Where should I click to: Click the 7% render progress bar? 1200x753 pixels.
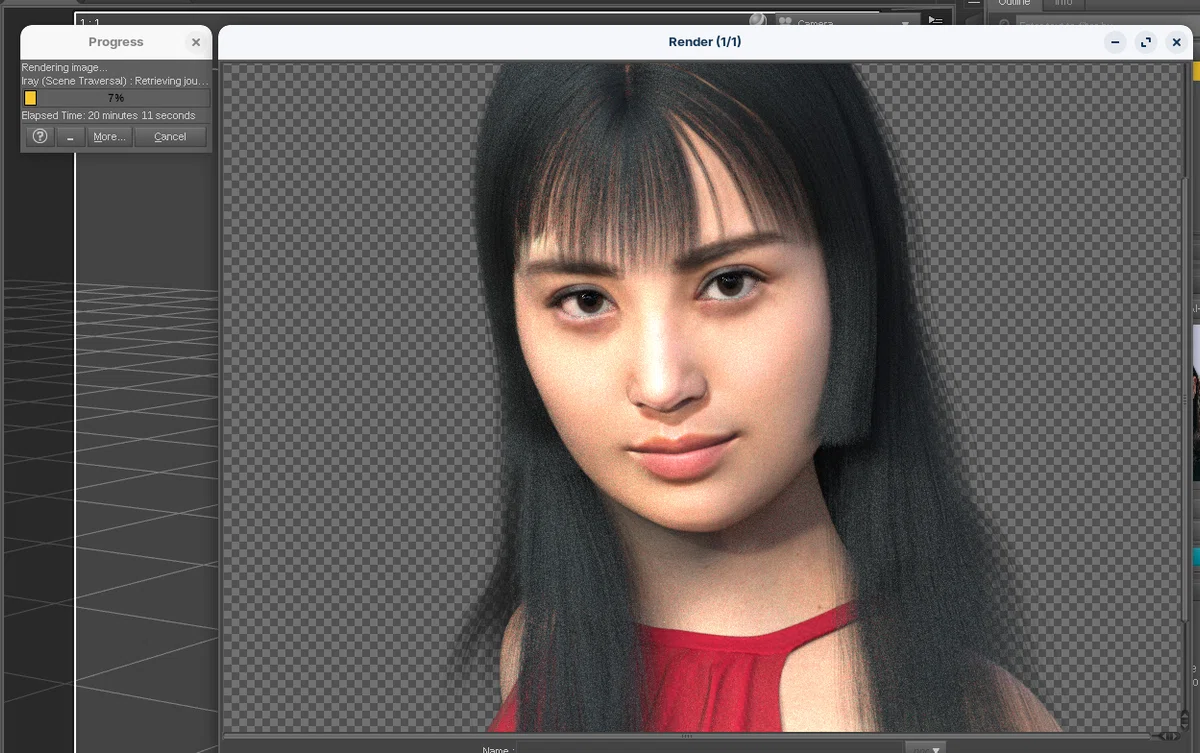(x=116, y=98)
